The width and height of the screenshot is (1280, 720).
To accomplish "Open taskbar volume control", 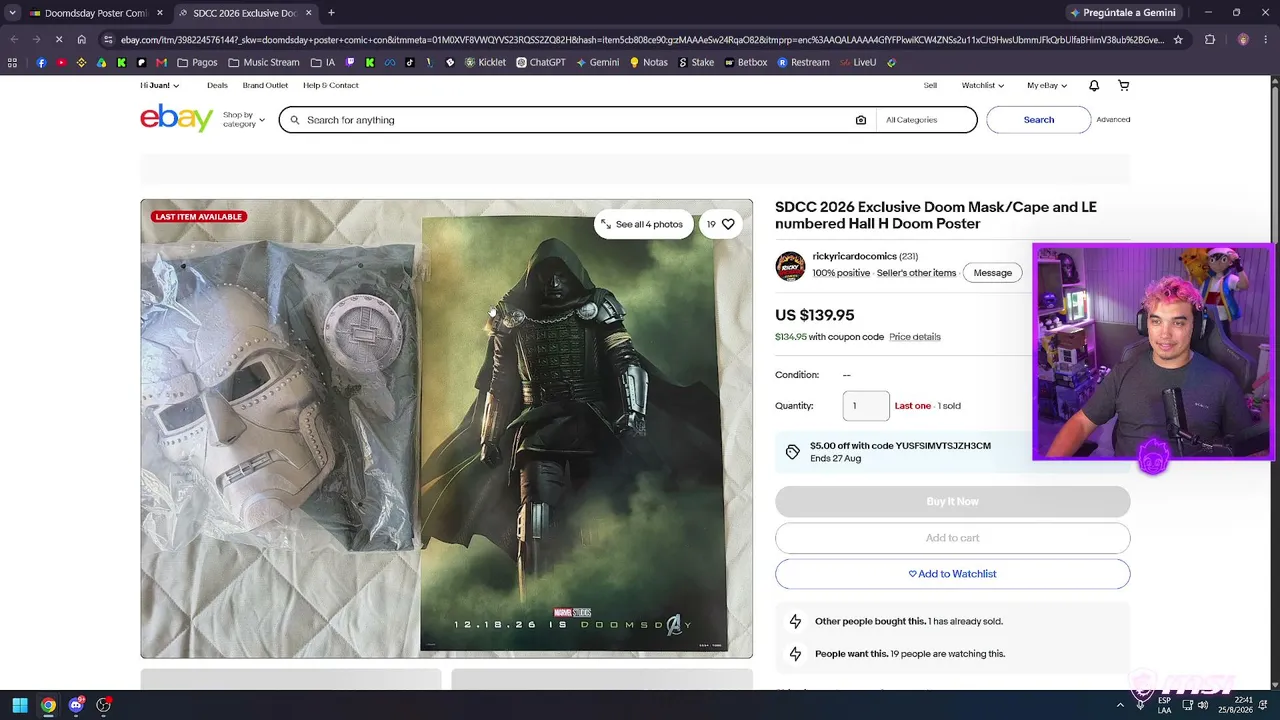I will pos(1203,705).
